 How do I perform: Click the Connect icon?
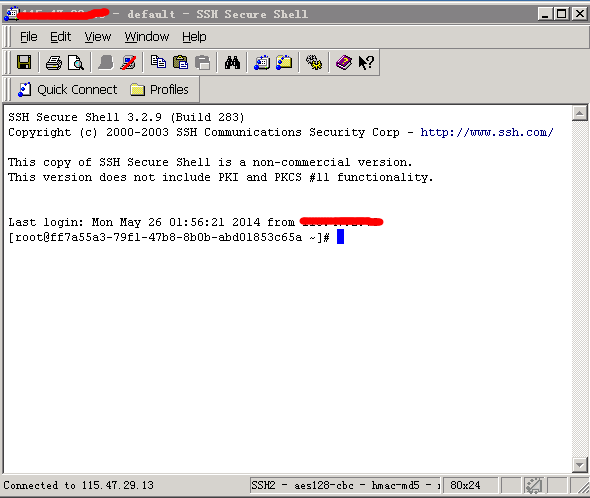click(106, 62)
